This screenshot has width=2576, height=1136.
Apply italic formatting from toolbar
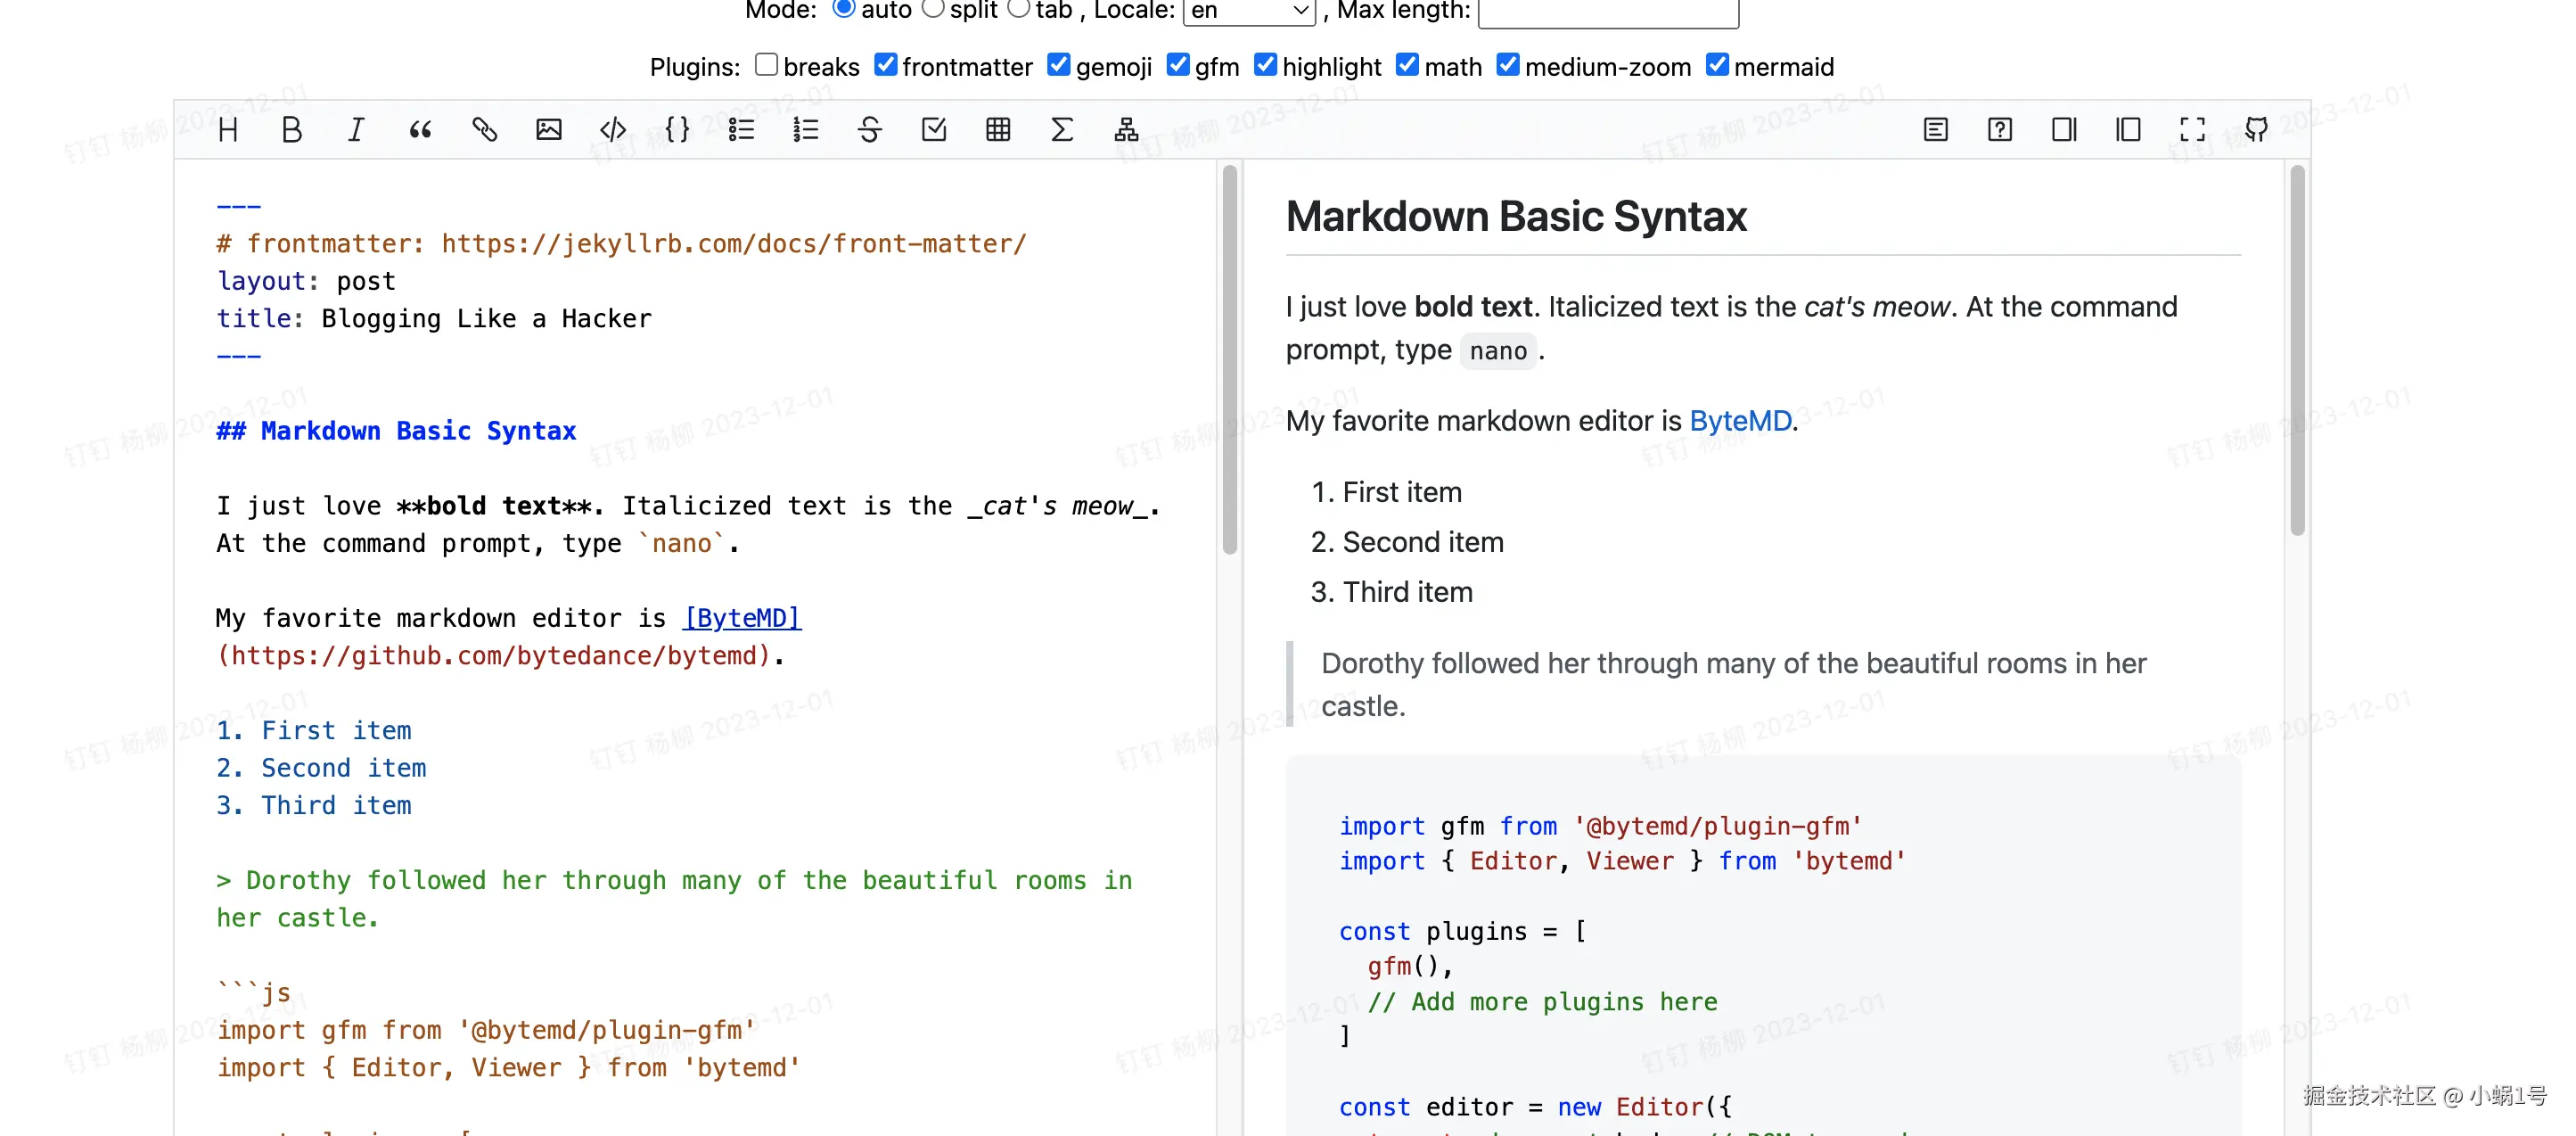[355, 130]
